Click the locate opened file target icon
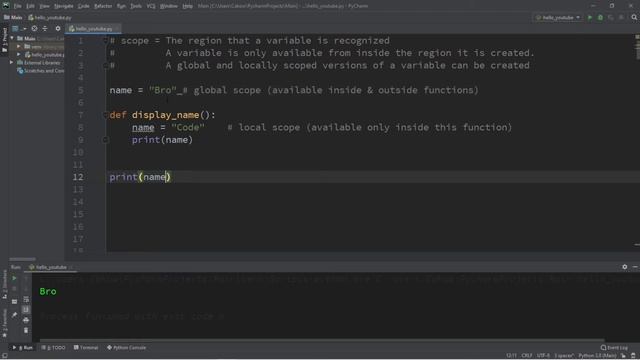This screenshot has width=640, height=360. pos(34,29)
